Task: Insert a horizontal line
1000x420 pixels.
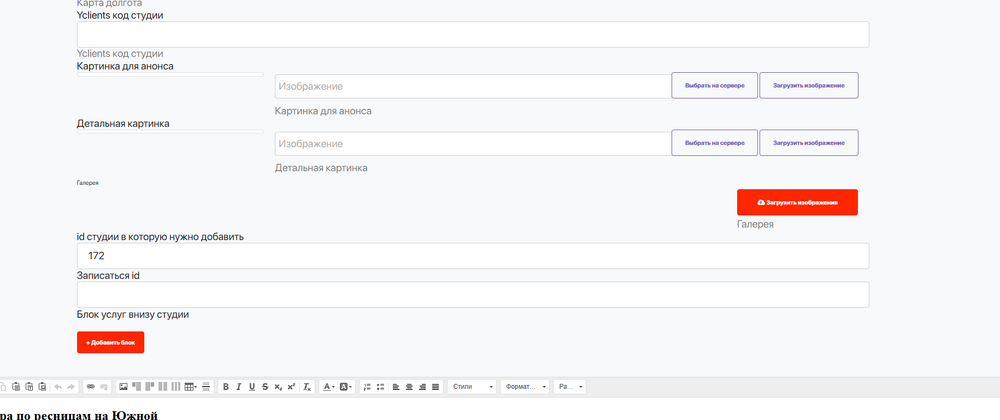Action: [x=207, y=386]
